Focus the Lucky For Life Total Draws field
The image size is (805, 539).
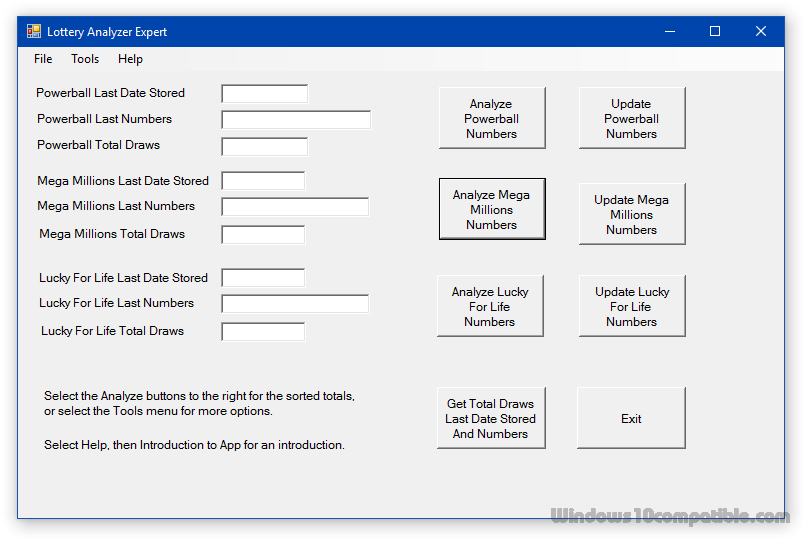click(x=263, y=332)
